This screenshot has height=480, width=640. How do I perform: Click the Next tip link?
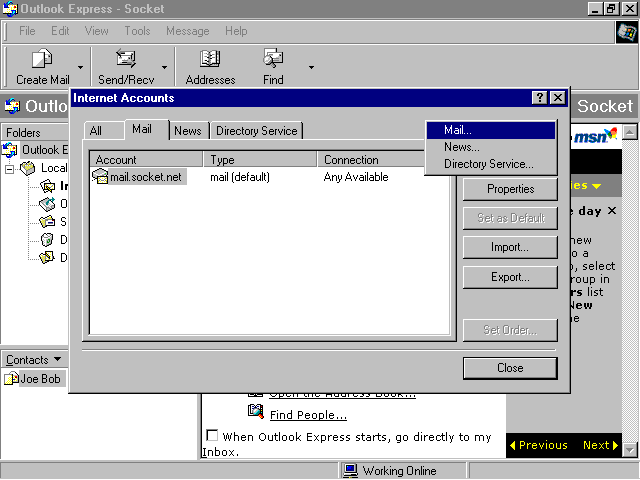coord(600,445)
